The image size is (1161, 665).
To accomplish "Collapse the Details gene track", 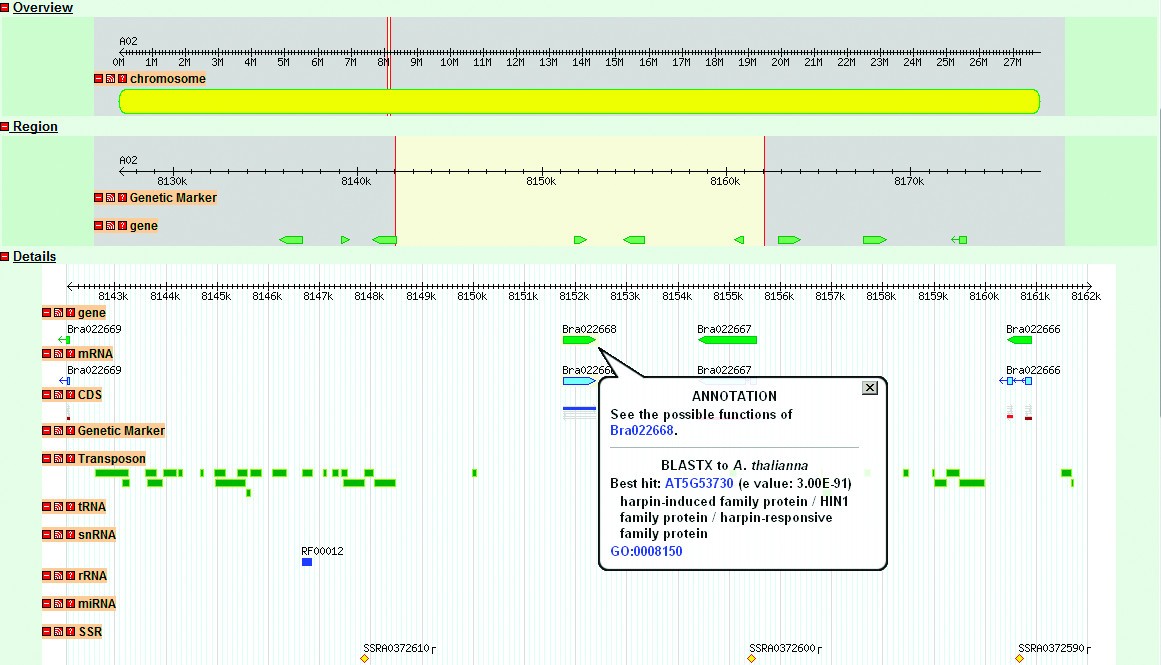I will pyautogui.click(x=46, y=313).
